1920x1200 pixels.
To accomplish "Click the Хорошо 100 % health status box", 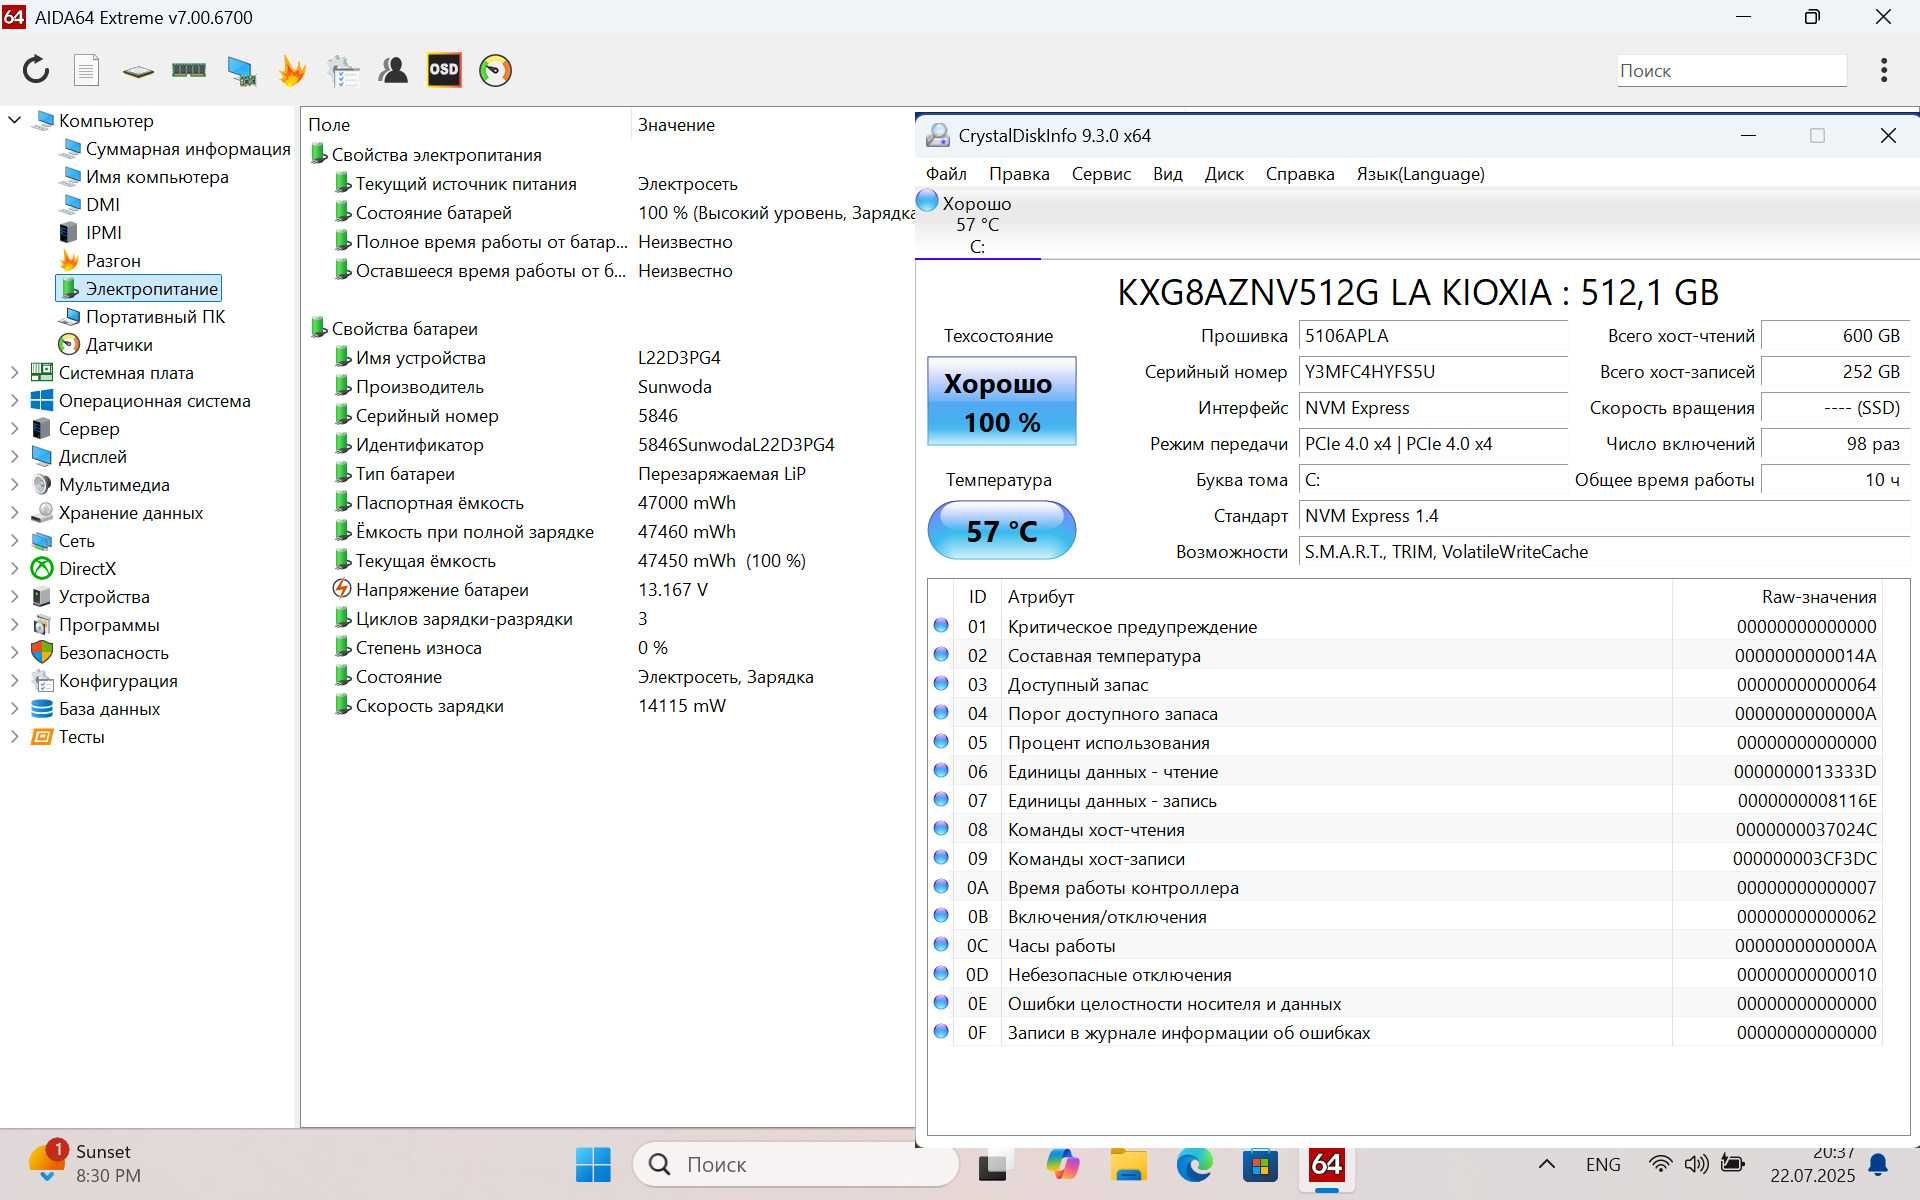I will click(1001, 401).
